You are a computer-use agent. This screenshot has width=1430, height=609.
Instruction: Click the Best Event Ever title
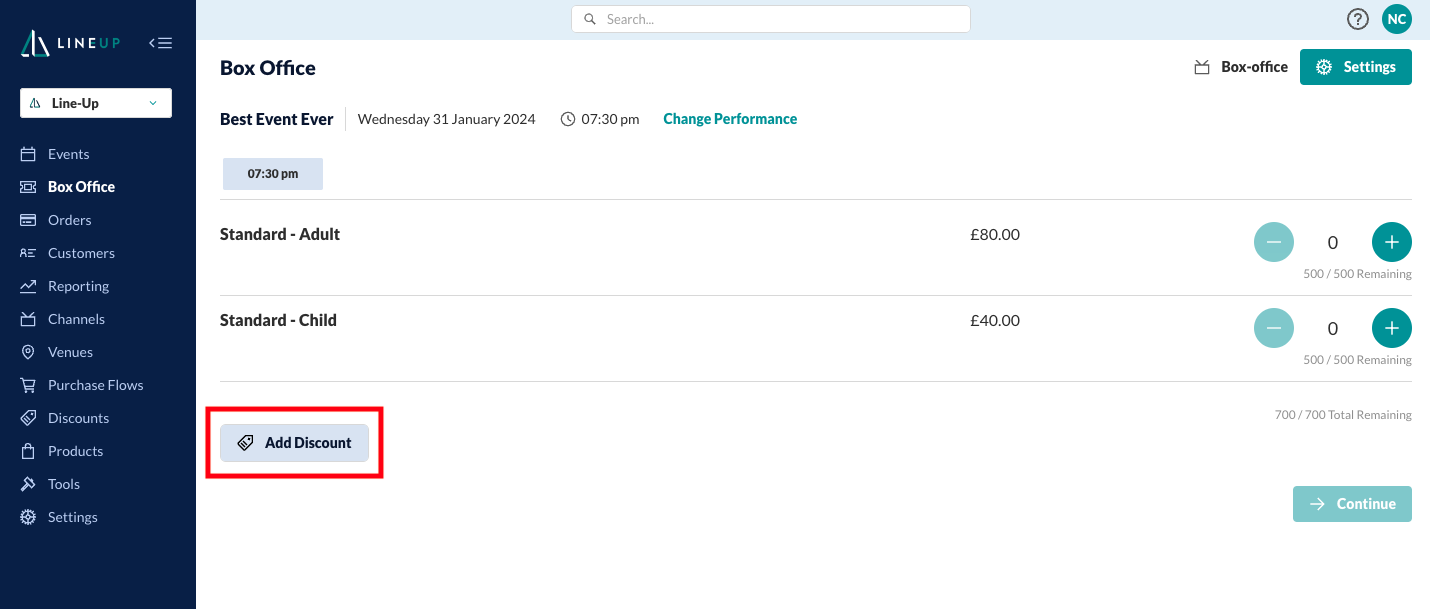click(276, 119)
